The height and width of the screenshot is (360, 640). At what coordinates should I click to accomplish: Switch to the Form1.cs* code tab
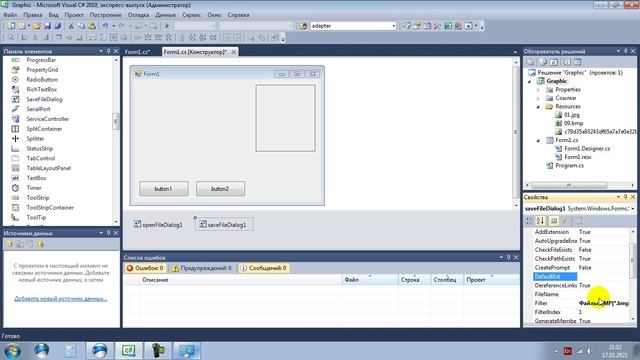coord(138,52)
